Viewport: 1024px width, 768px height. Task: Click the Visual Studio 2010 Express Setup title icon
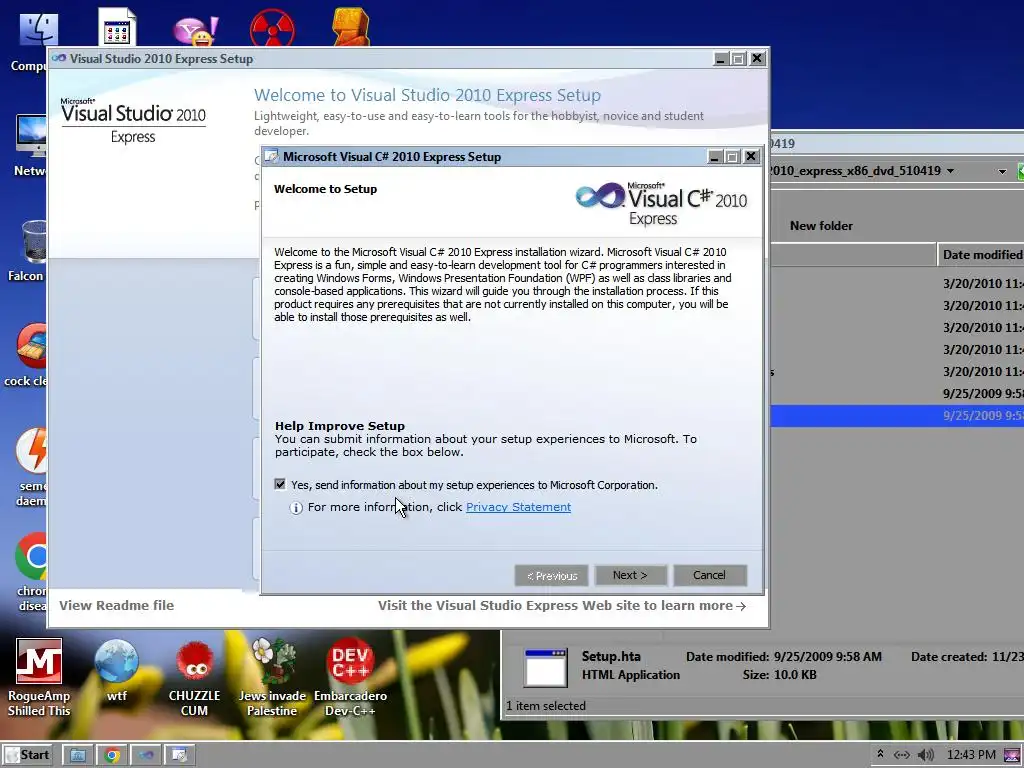click(59, 59)
